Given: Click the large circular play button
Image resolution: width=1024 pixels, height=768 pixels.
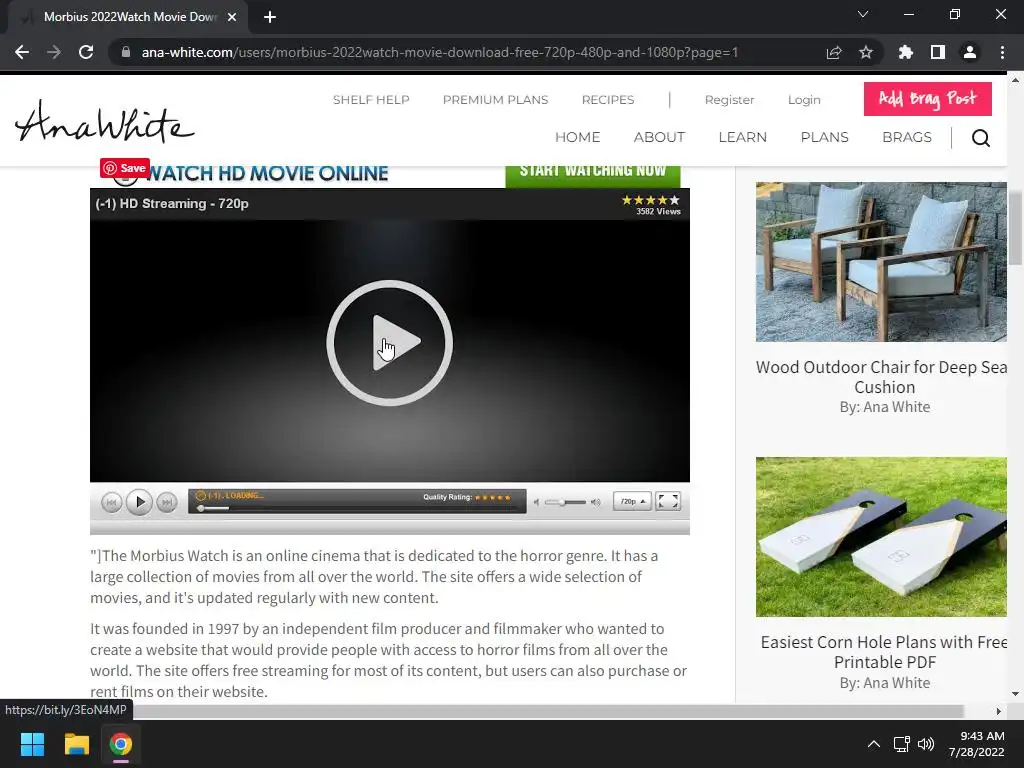Looking at the screenshot, I should coord(389,343).
